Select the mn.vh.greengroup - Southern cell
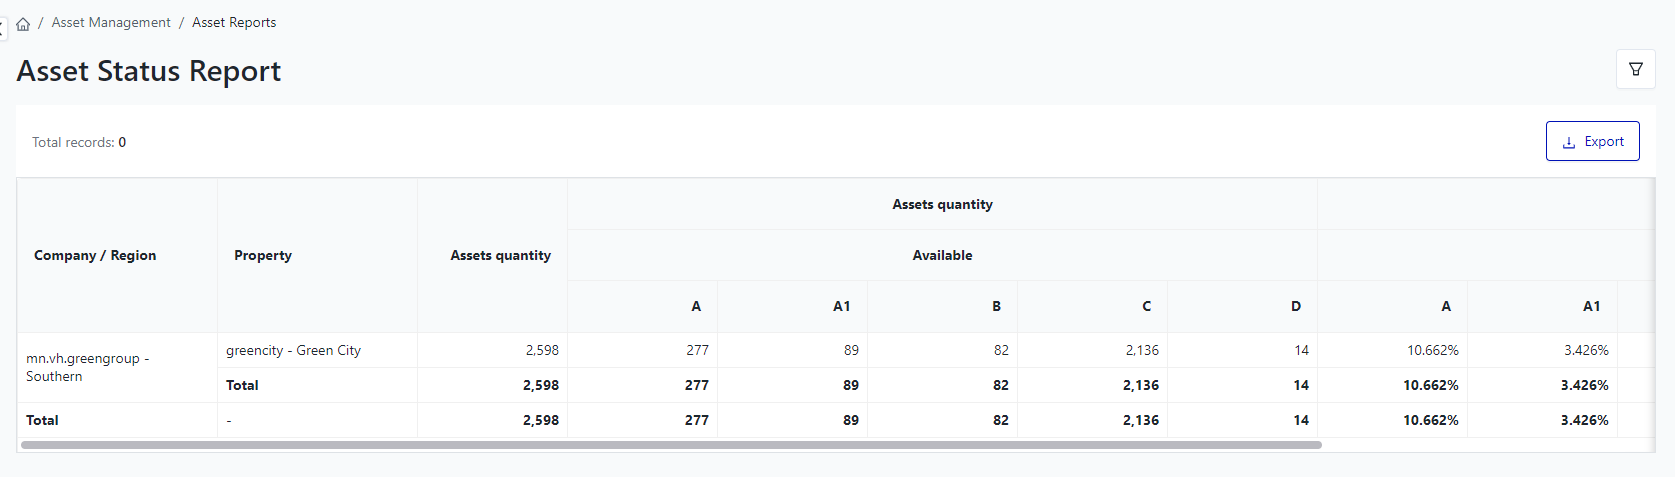The width and height of the screenshot is (1675, 477). 88,367
